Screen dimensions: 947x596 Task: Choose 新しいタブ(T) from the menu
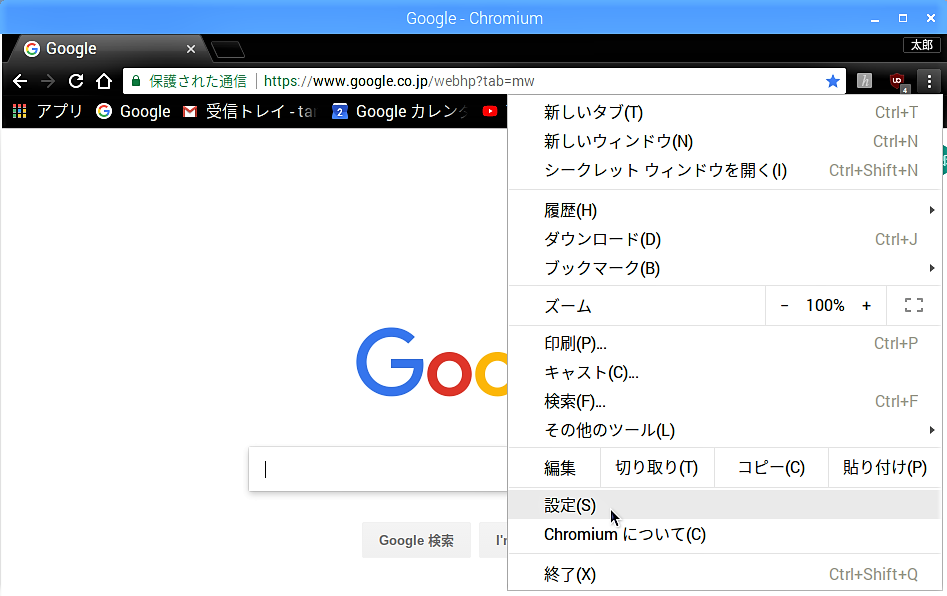click(x=725, y=112)
